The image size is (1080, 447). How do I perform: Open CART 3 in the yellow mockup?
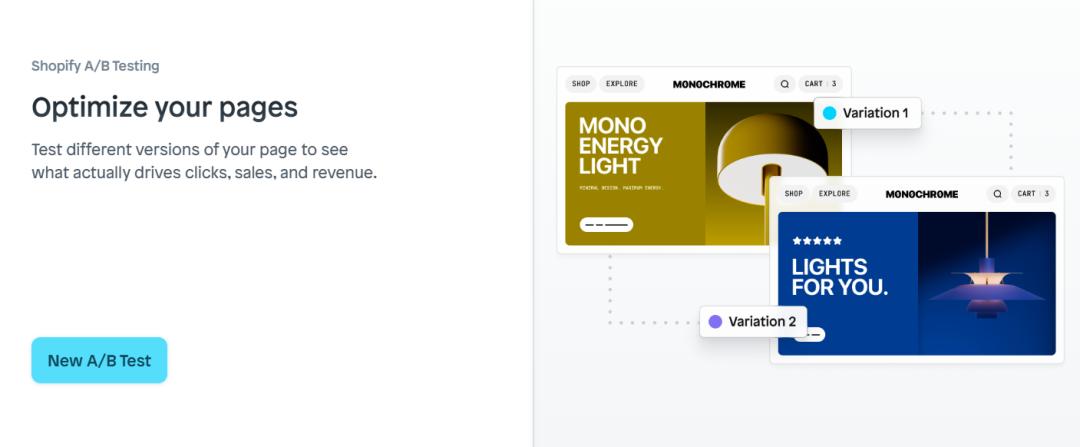pyautogui.click(x=820, y=84)
